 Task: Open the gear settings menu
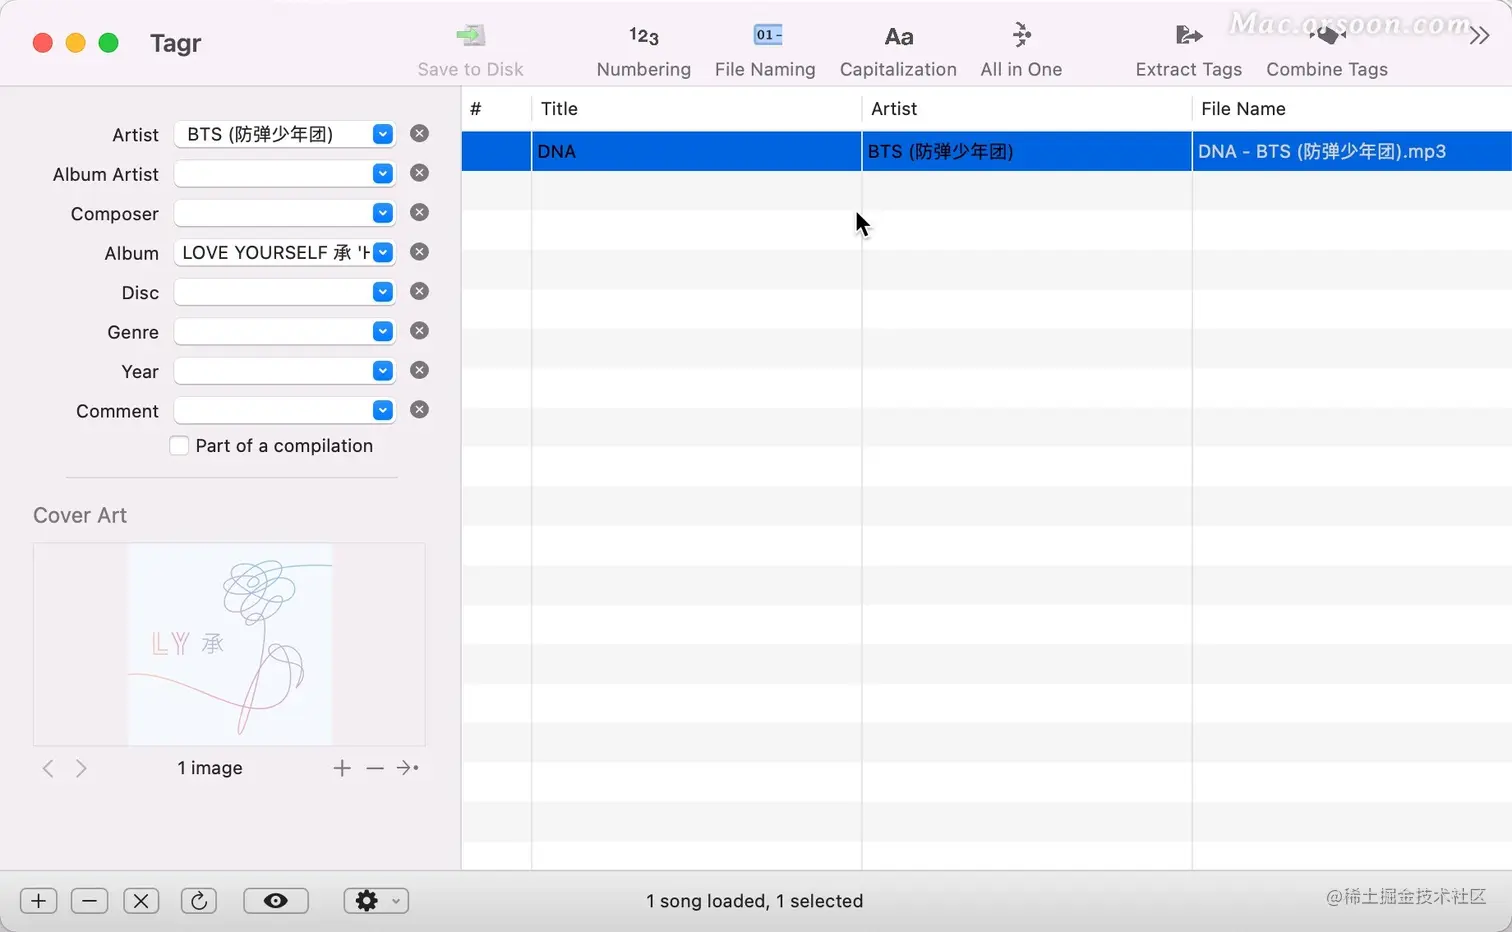pyautogui.click(x=376, y=901)
